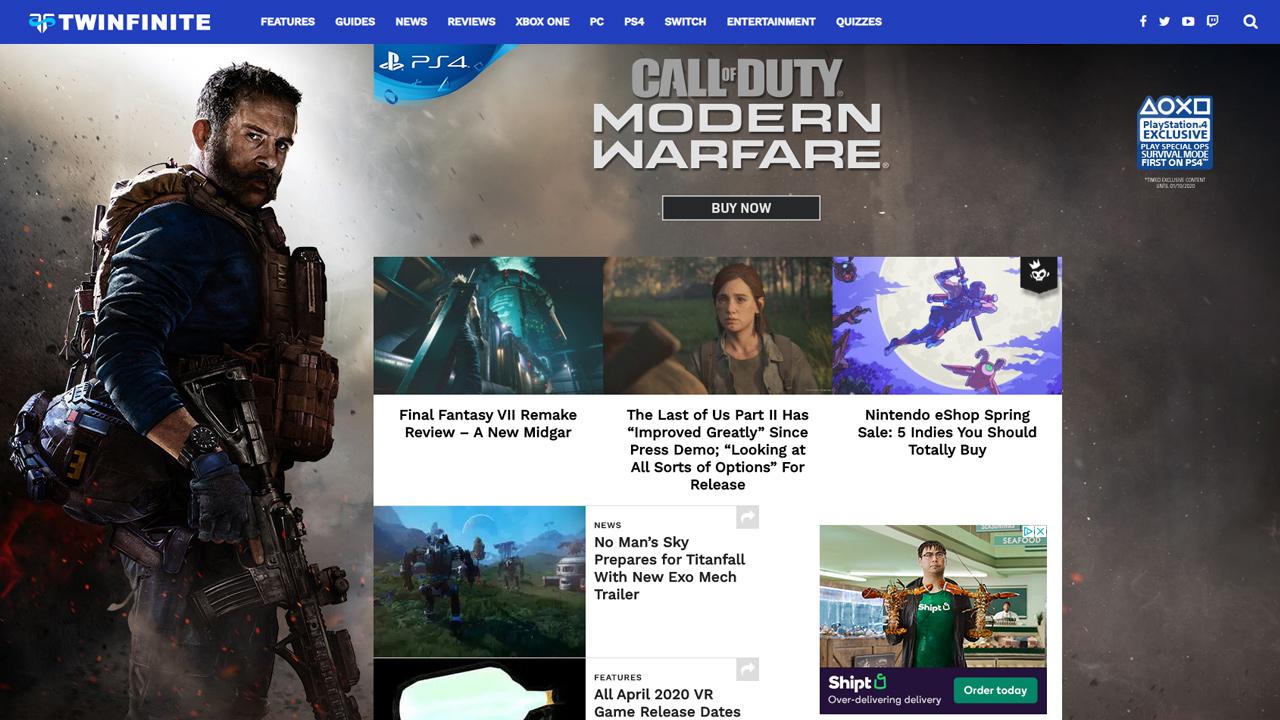Screen dimensions: 1280x720
Task: Click the AdChoices icon on Shipt ad
Action: [1029, 531]
